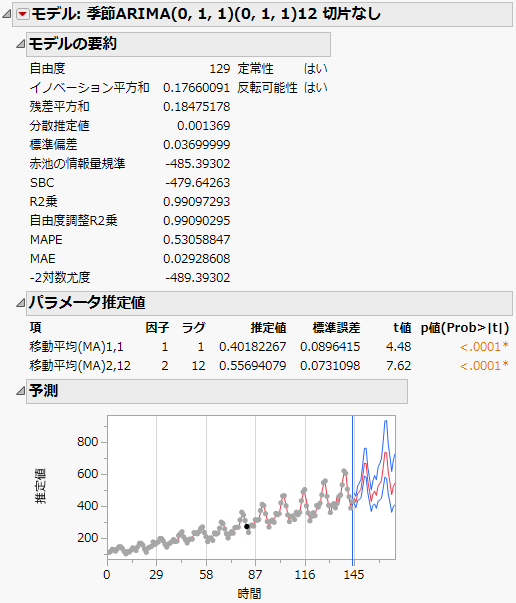Select the R2乗 value 0.99097293
The width and height of the screenshot is (516, 603).
tap(196, 202)
